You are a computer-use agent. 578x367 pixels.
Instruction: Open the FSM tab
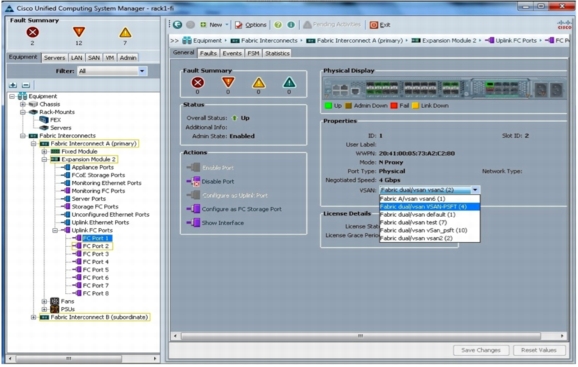click(253, 53)
